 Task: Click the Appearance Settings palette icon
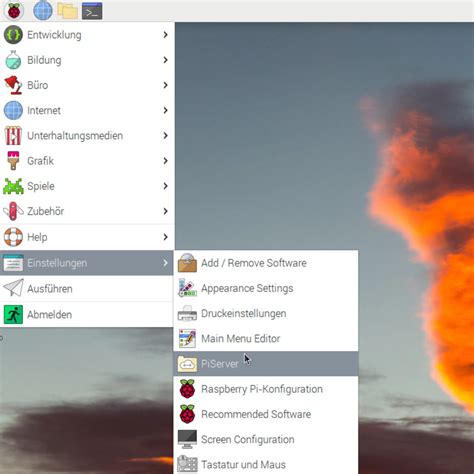tap(187, 288)
